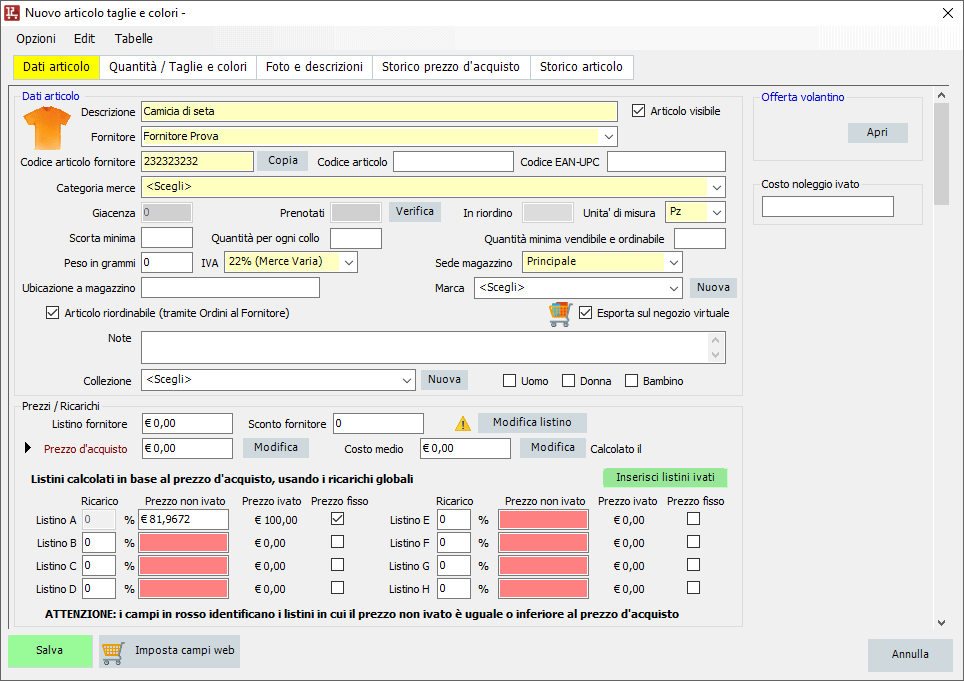This screenshot has width=964, height=681.
Task: Click the application logo in title bar
Action: [x=12, y=12]
